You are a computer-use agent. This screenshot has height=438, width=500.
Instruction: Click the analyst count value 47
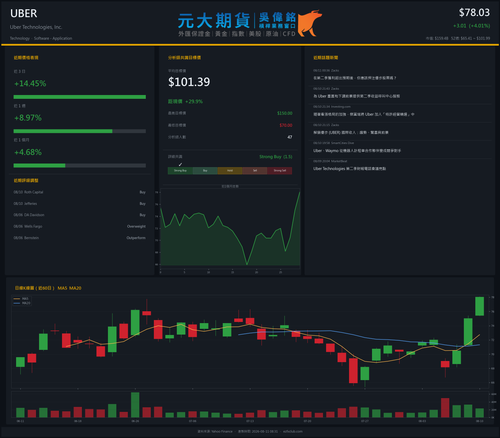(290, 137)
